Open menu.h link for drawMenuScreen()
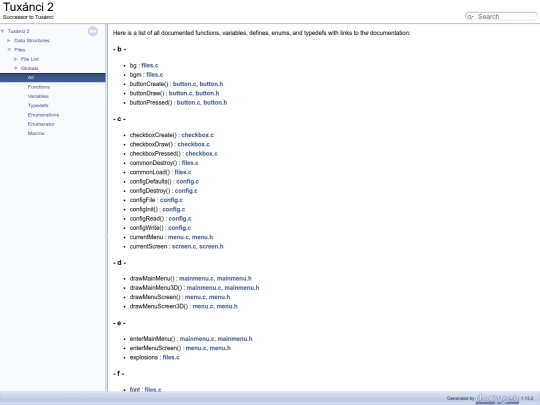 pos(219,297)
